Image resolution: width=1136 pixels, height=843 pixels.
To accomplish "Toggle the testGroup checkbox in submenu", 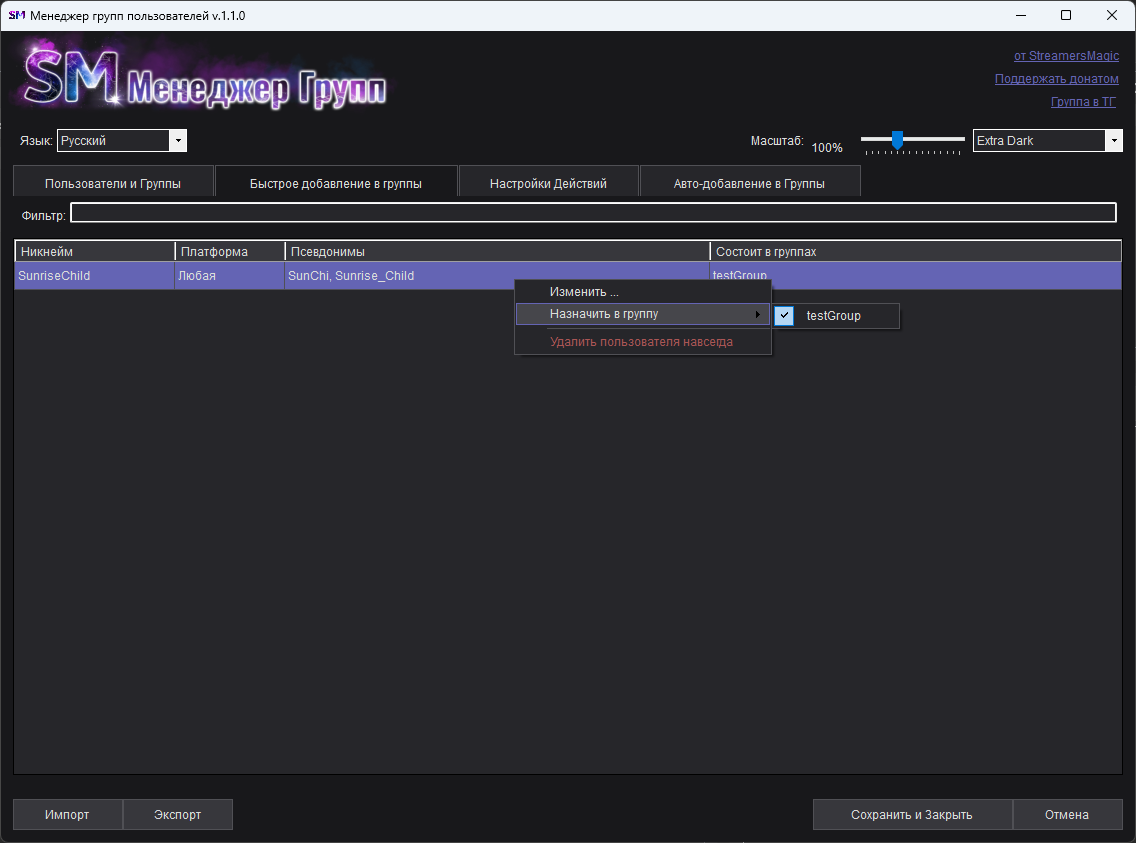I will pos(785,315).
